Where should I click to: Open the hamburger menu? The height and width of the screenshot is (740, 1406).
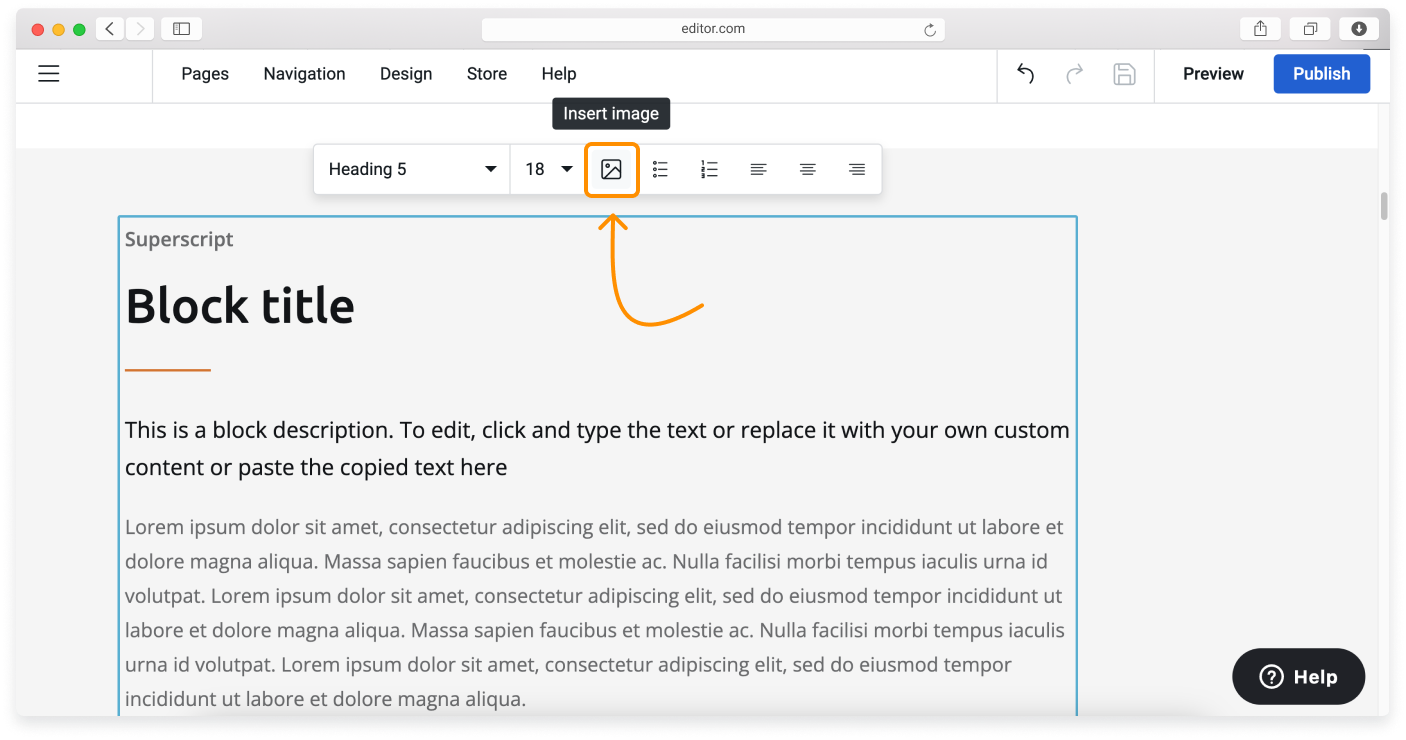pos(48,74)
